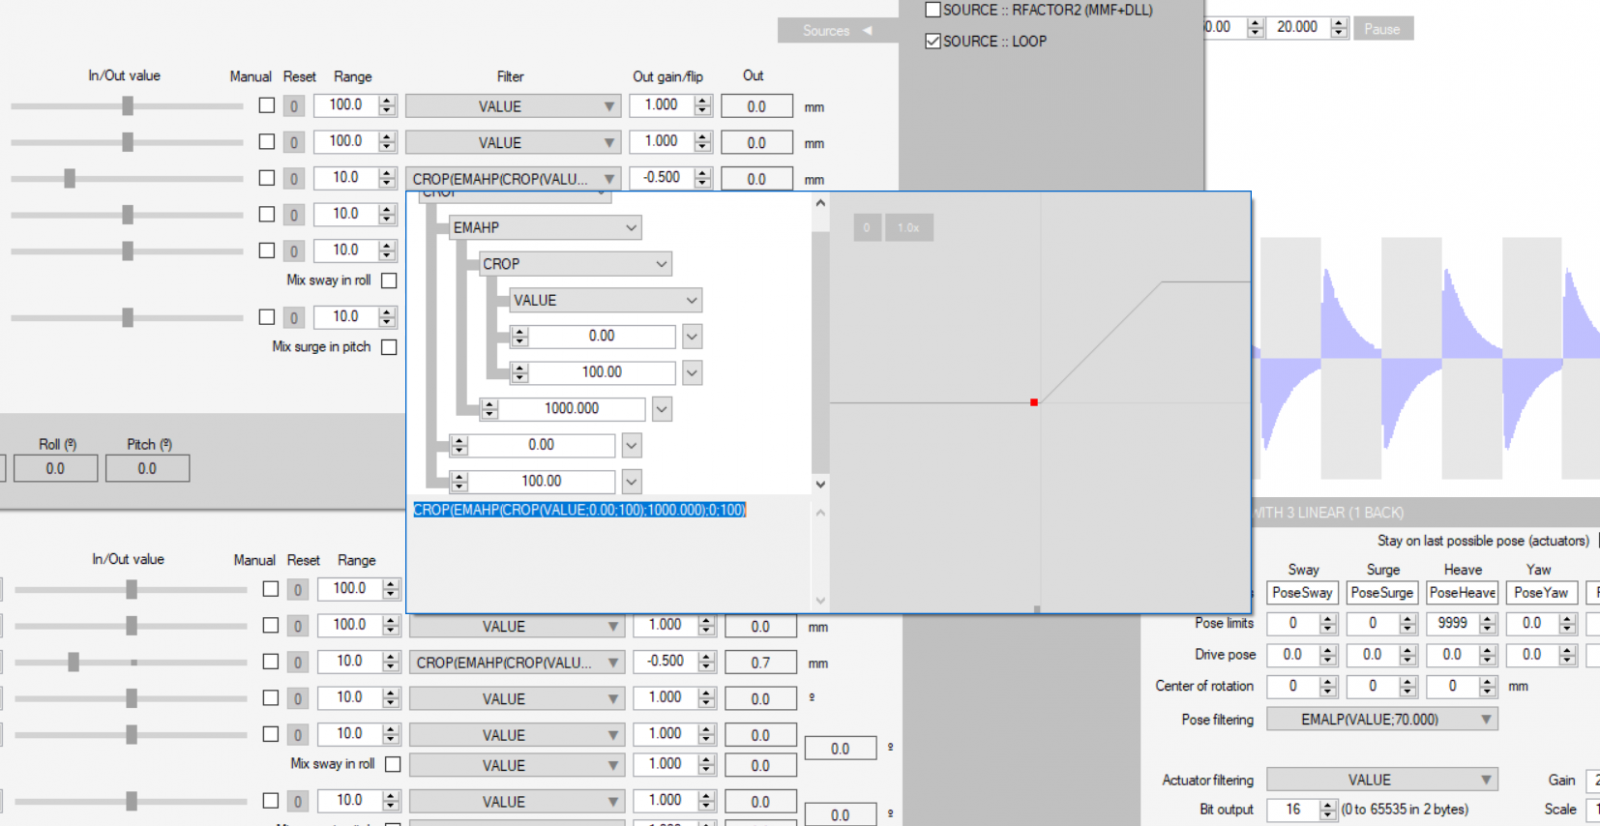1600x826 pixels.
Task: Click the spinner arrows of Bit output
Action: point(1328,810)
